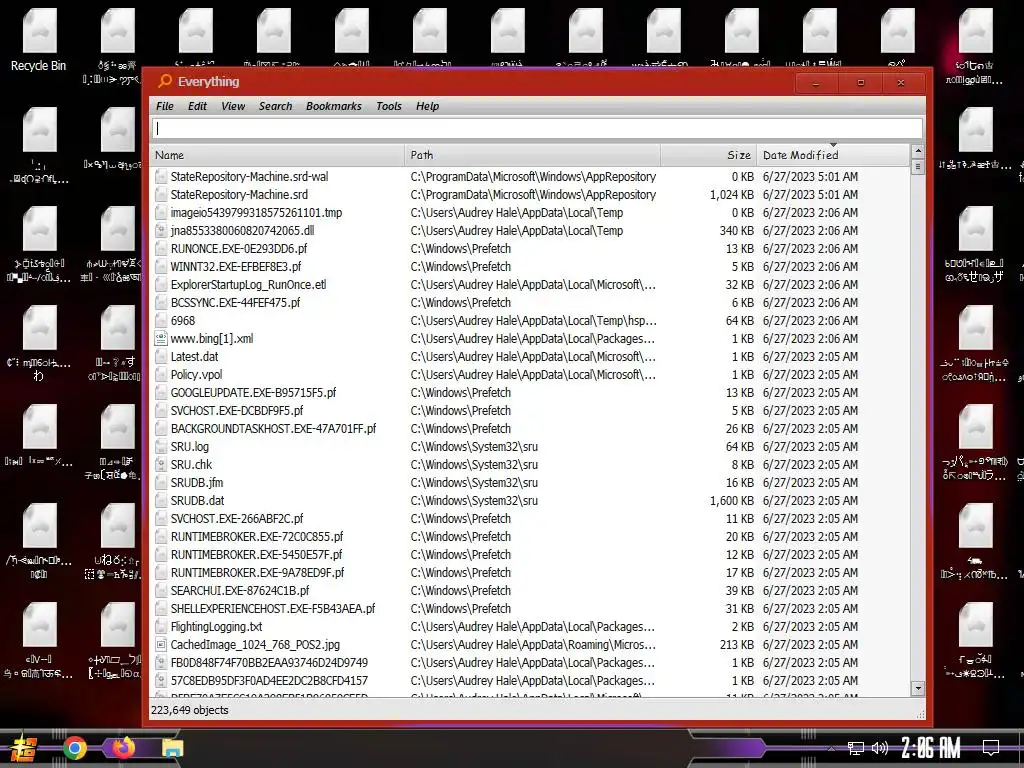Open the Tools menu
1024x768 pixels.
pos(389,106)
